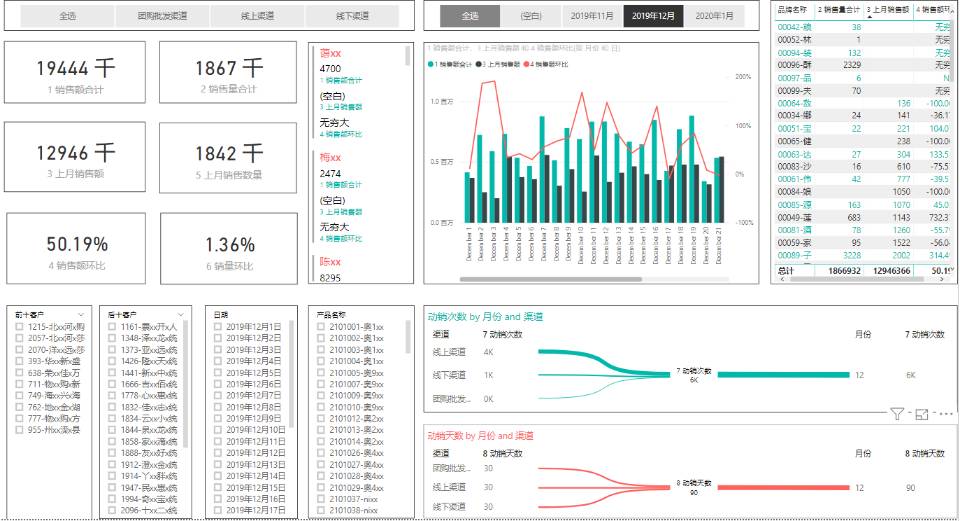Click the 线下渠道 node in 动销次数 chart
Screen dimensions: 960x521
pyautogui.click(x=449, y=375)
